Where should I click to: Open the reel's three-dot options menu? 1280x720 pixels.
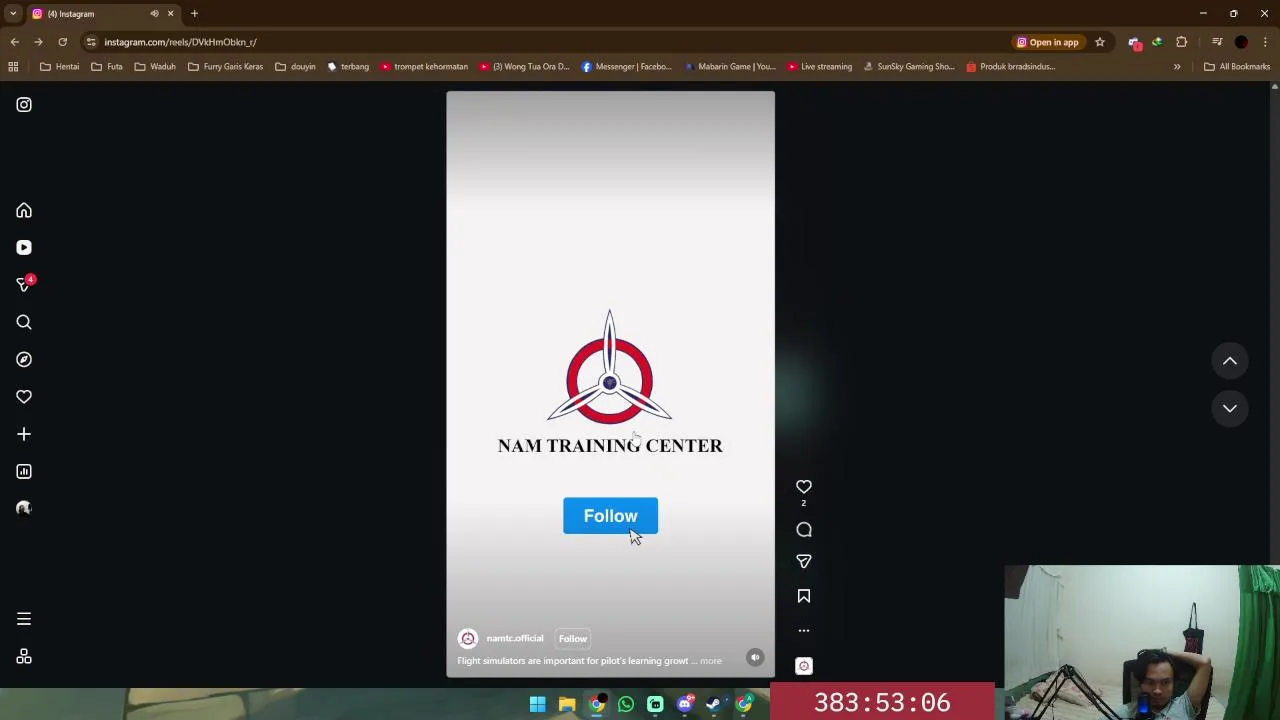(804, 631)
